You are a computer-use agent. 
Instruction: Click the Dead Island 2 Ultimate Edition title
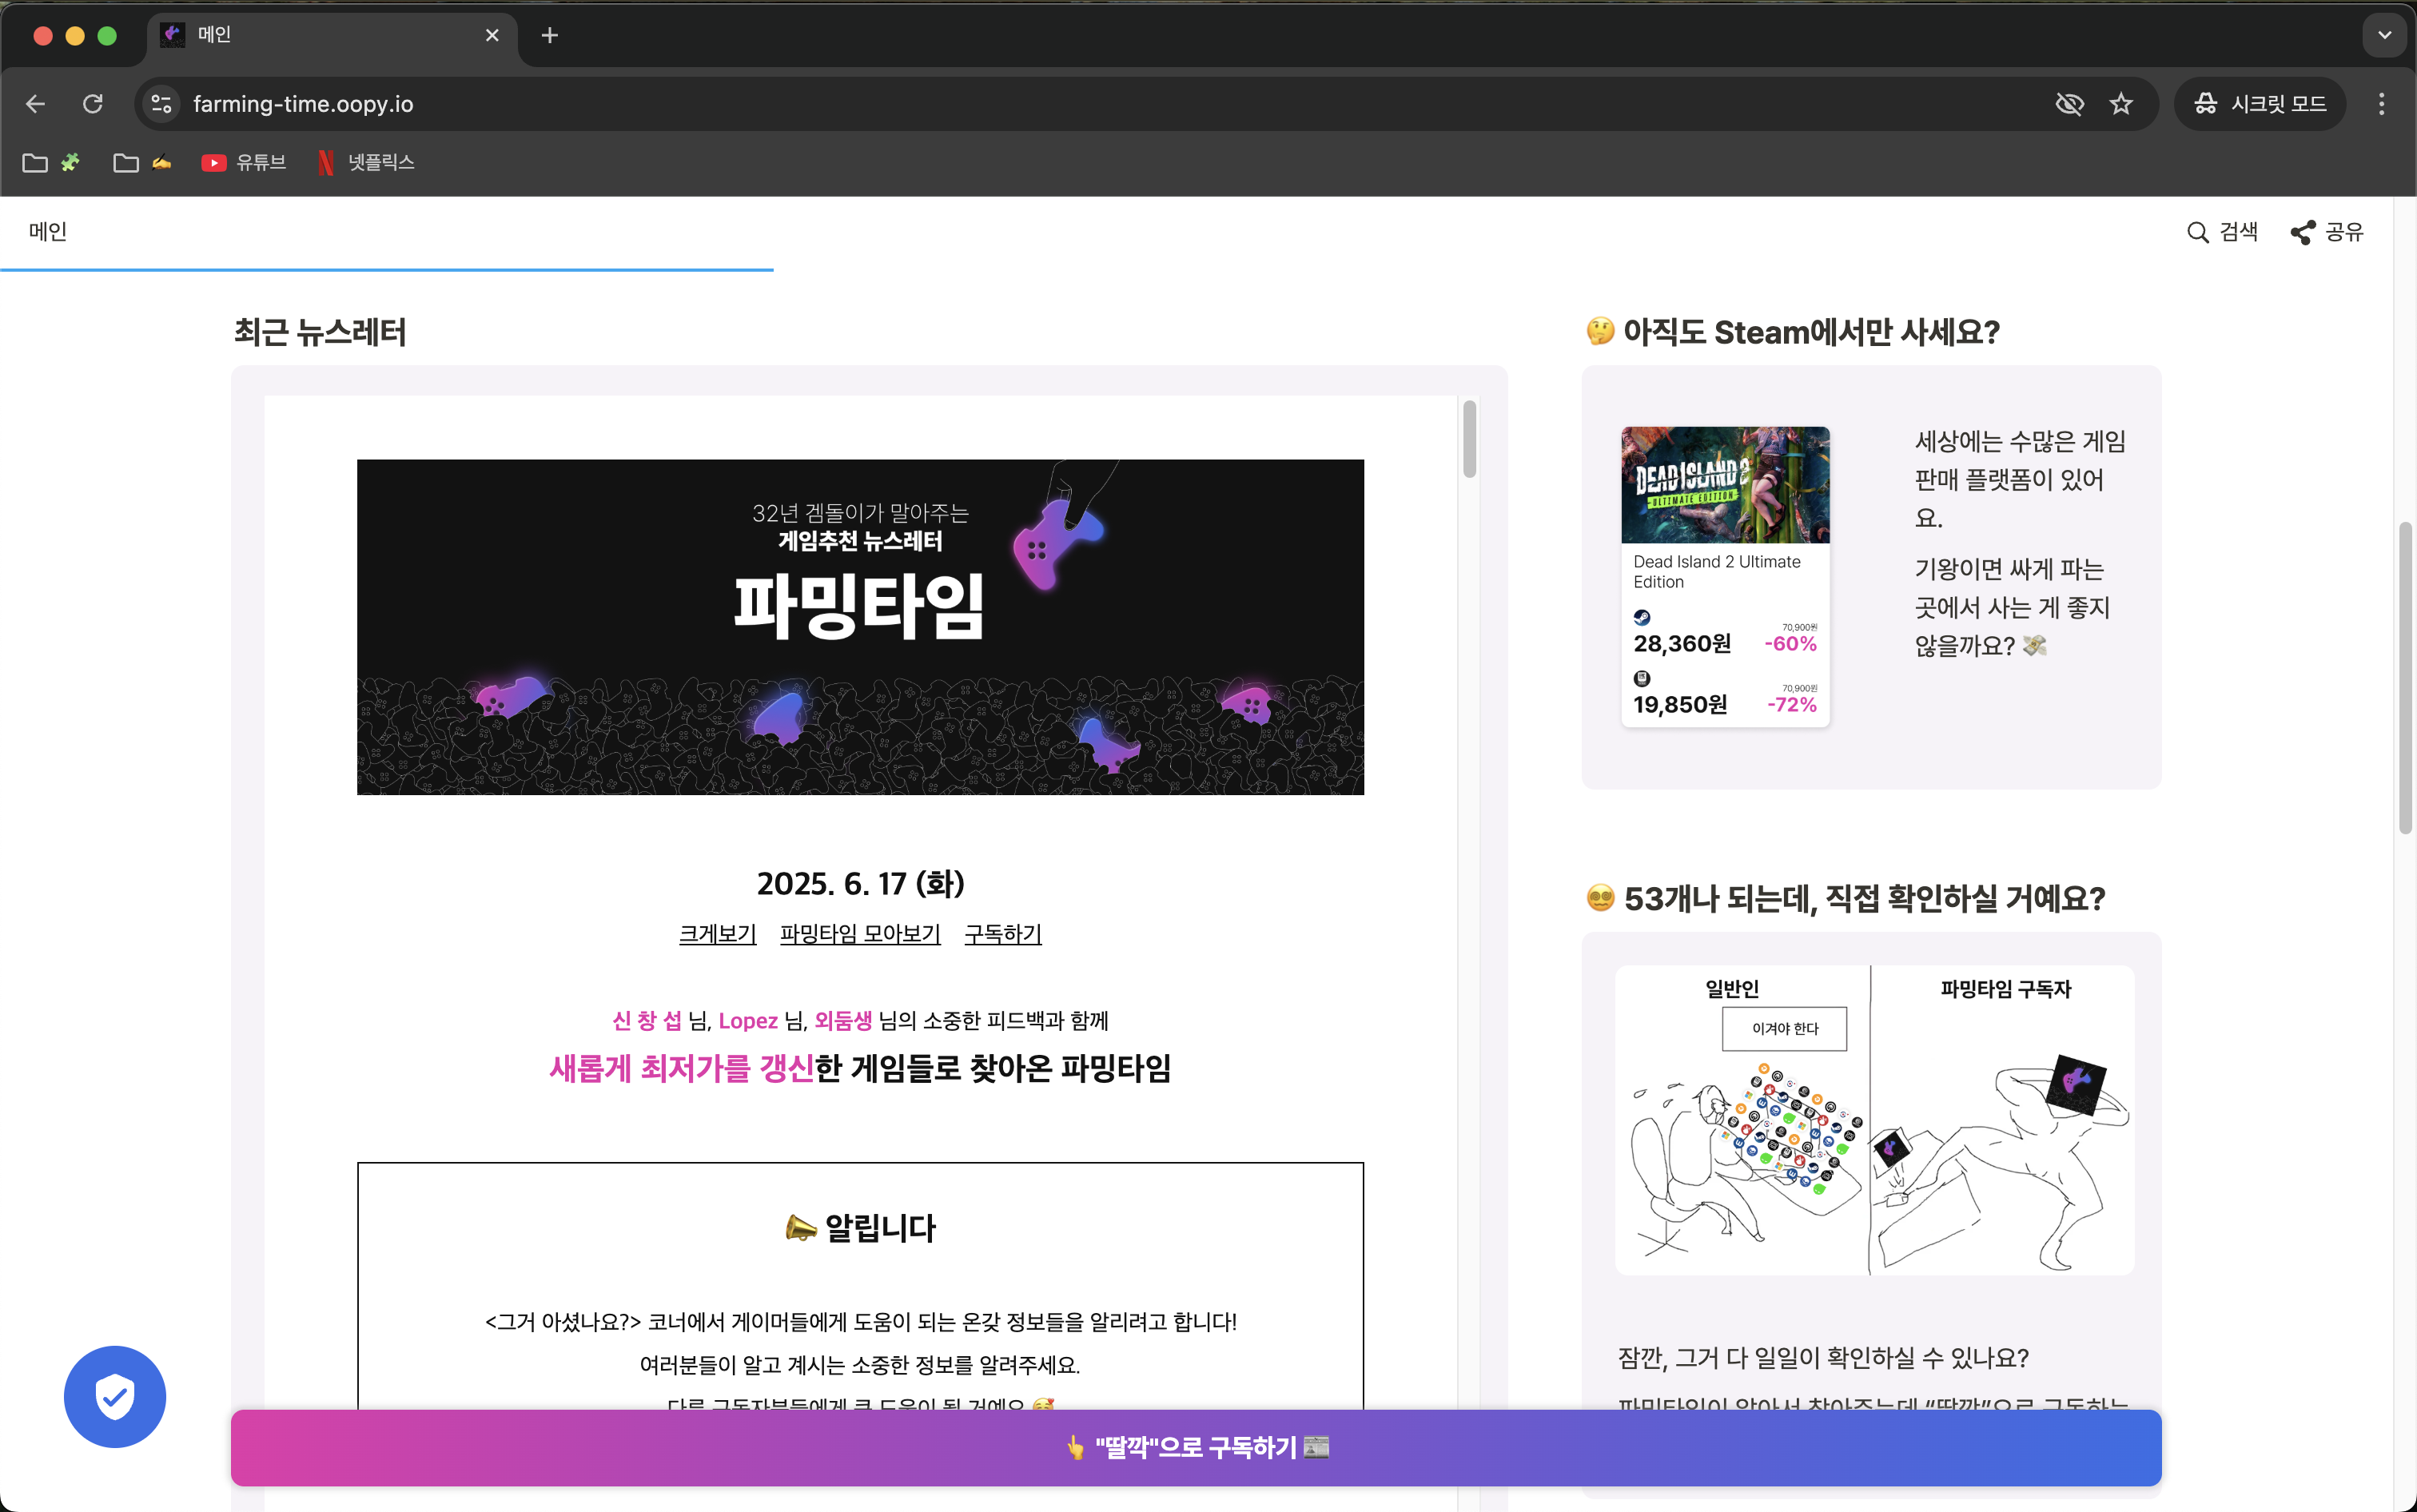pyautogui.click(x=1716, y=571)
